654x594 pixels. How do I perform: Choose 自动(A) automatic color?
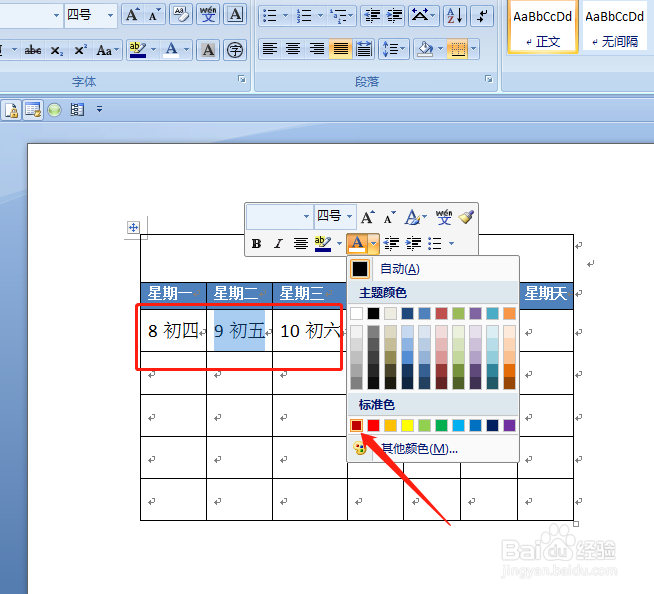(433, 269)
